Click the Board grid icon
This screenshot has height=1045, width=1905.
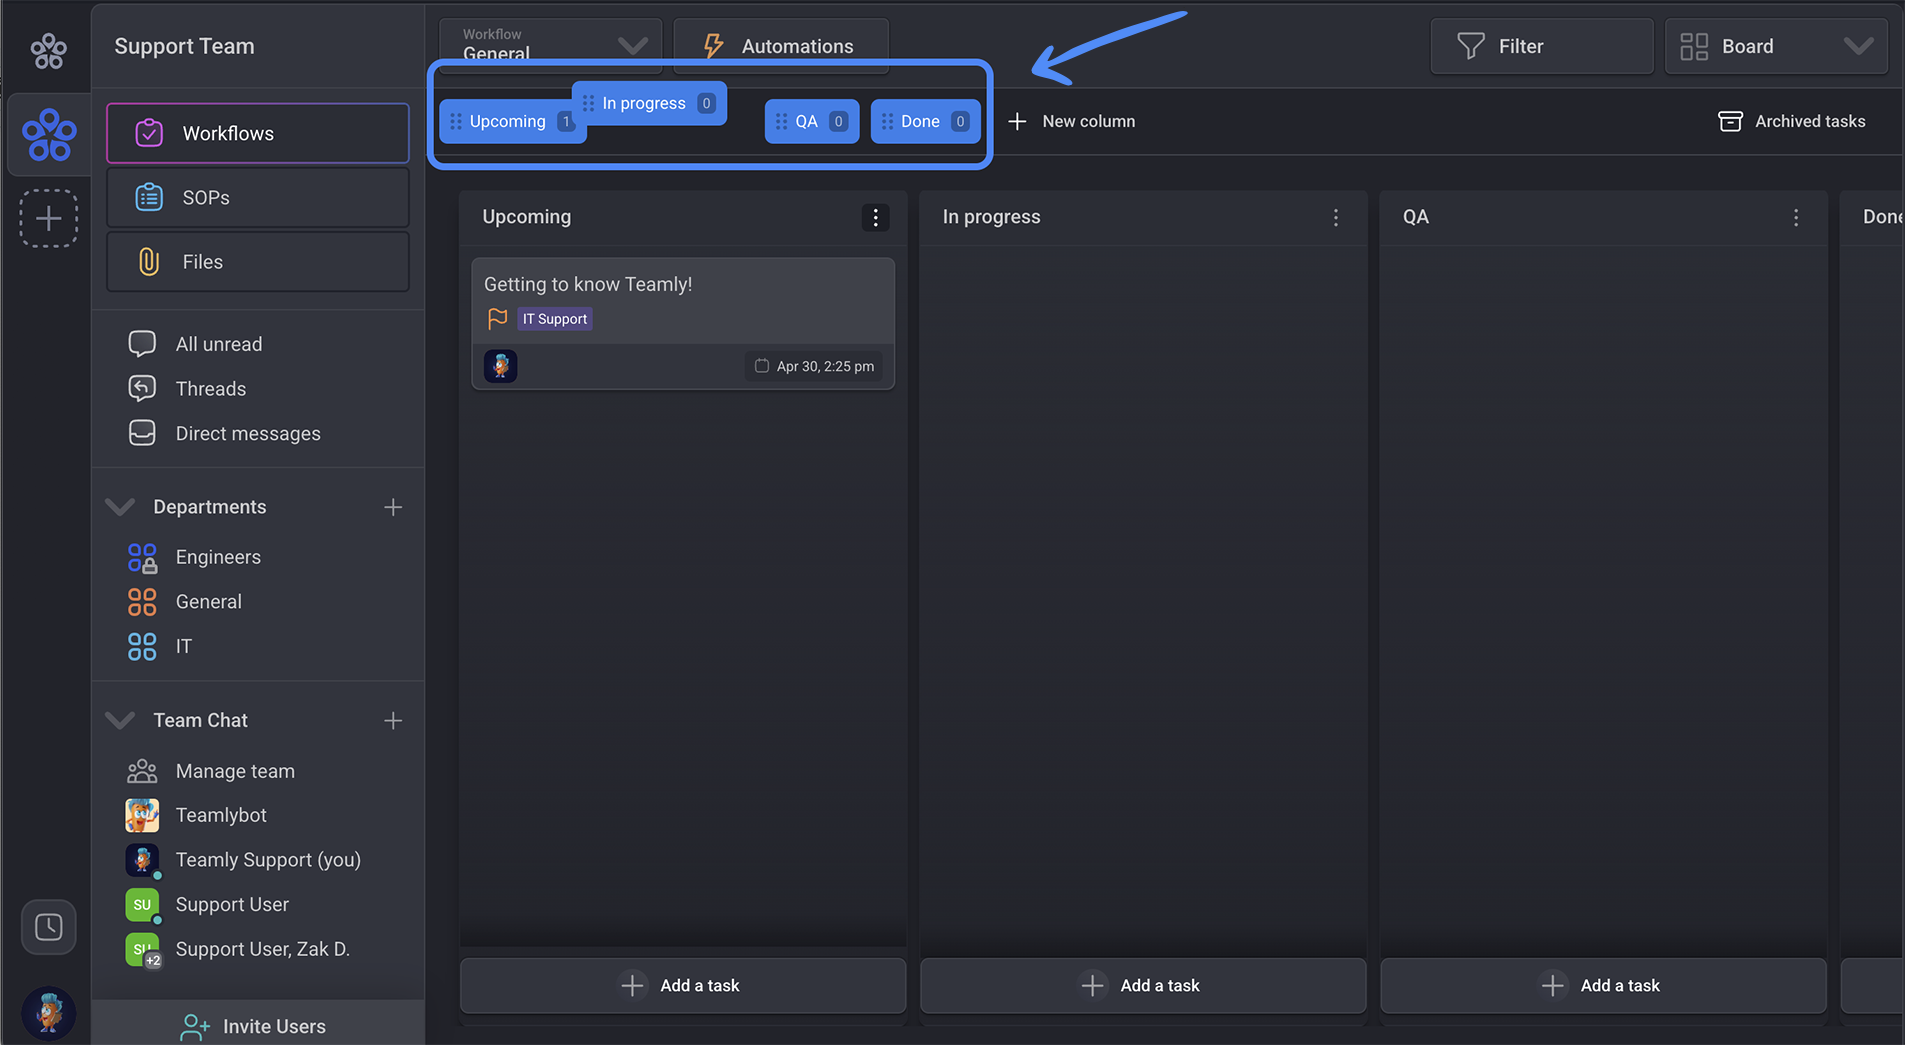coord(1694,46)
